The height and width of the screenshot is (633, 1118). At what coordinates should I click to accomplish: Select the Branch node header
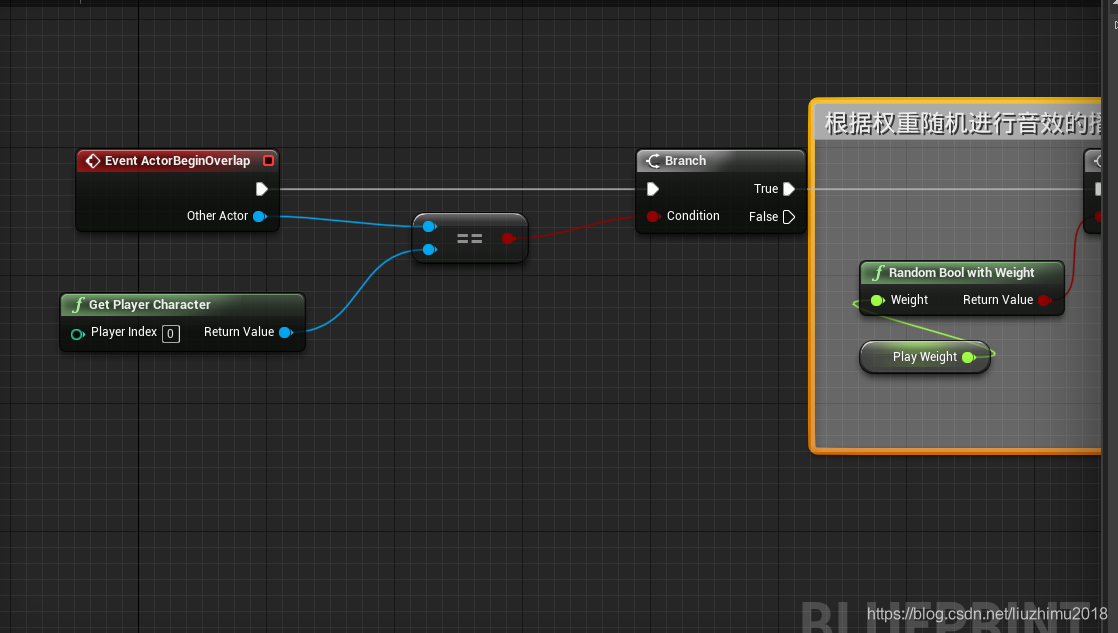click(720, 161)
